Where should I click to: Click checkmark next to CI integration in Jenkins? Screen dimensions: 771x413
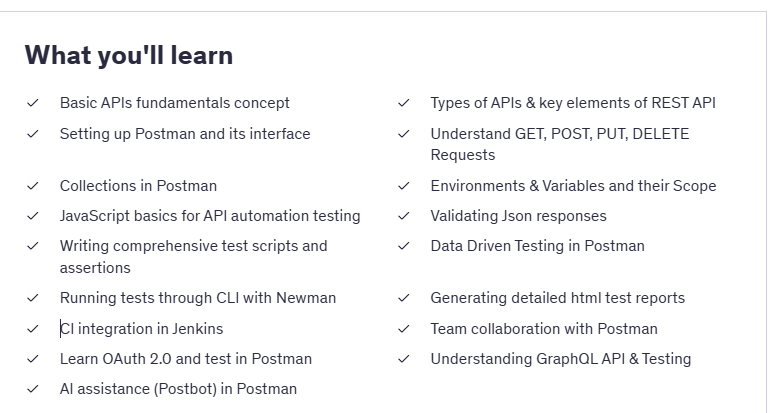33,329
